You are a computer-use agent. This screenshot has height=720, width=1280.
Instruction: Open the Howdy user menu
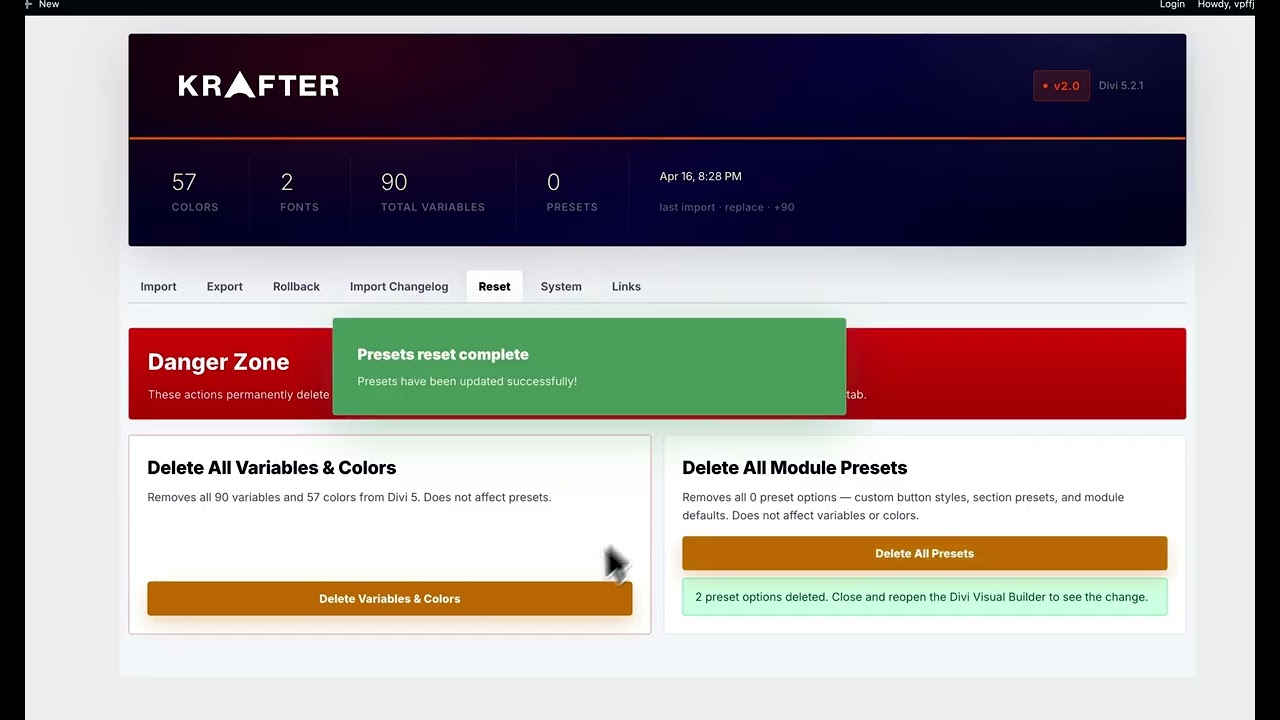point(1226,5)
